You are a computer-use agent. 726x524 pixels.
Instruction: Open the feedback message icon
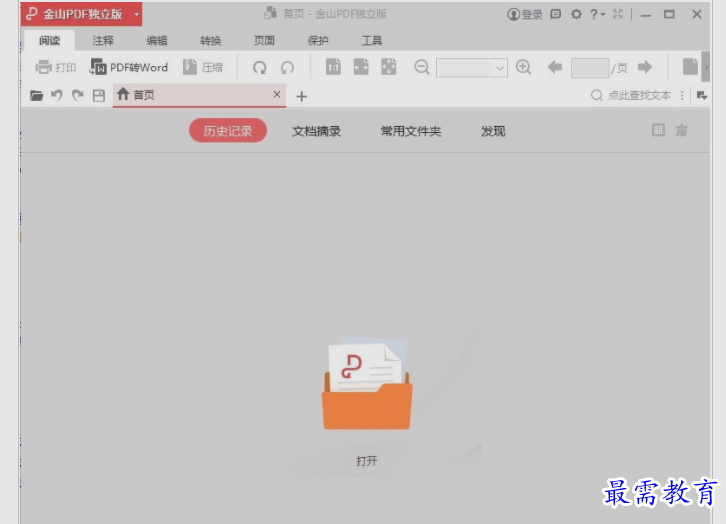(556, 14)
